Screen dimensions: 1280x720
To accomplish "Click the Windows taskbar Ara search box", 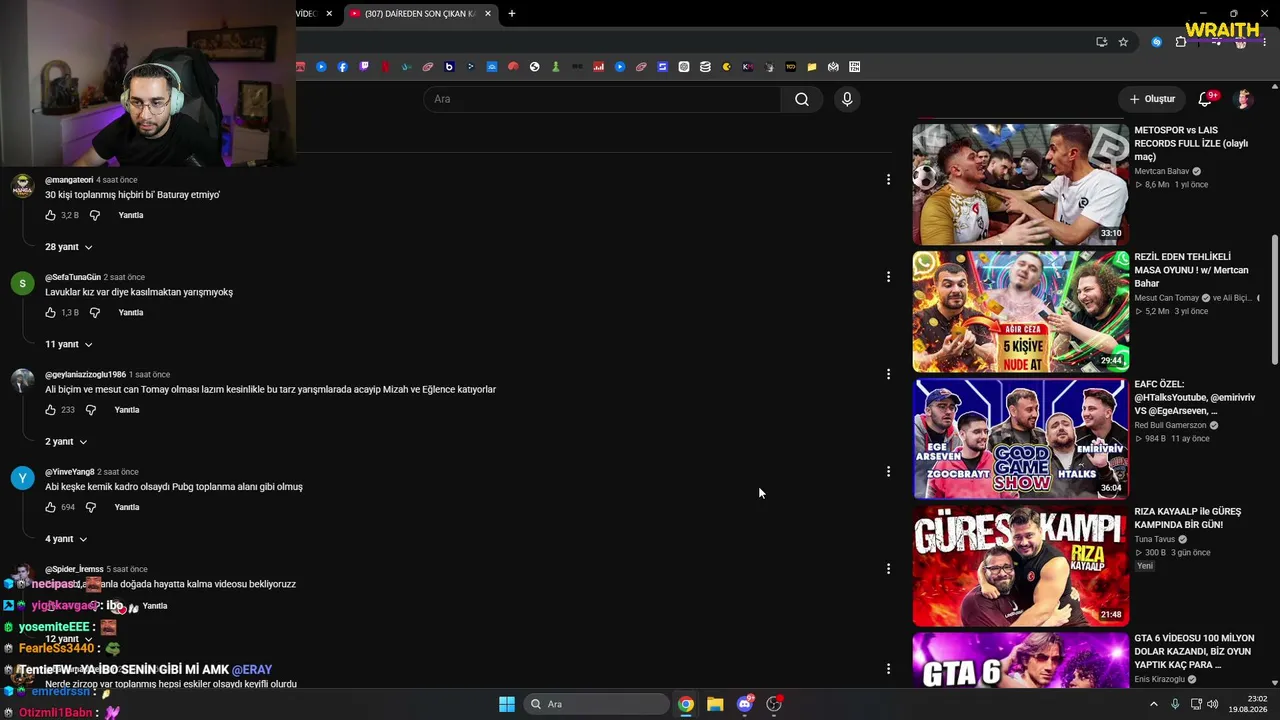I will pos(597,704).
